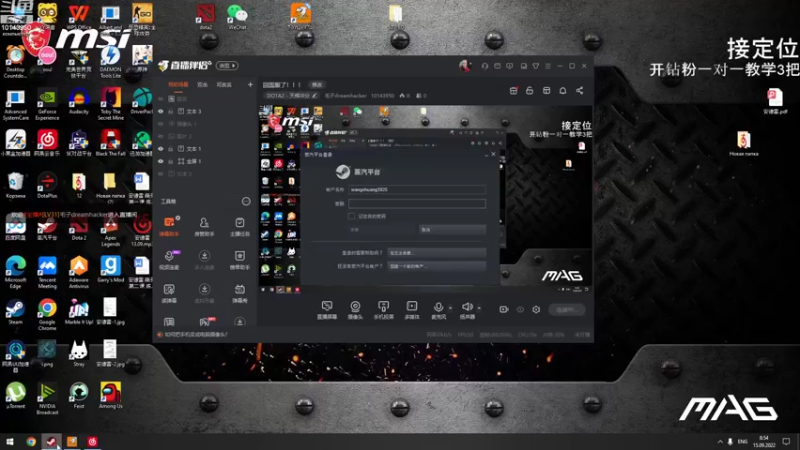This screenshot has height=450, width=800.
Task: Tick remember password checkbox in Steam preview
Action: point(352,216)
